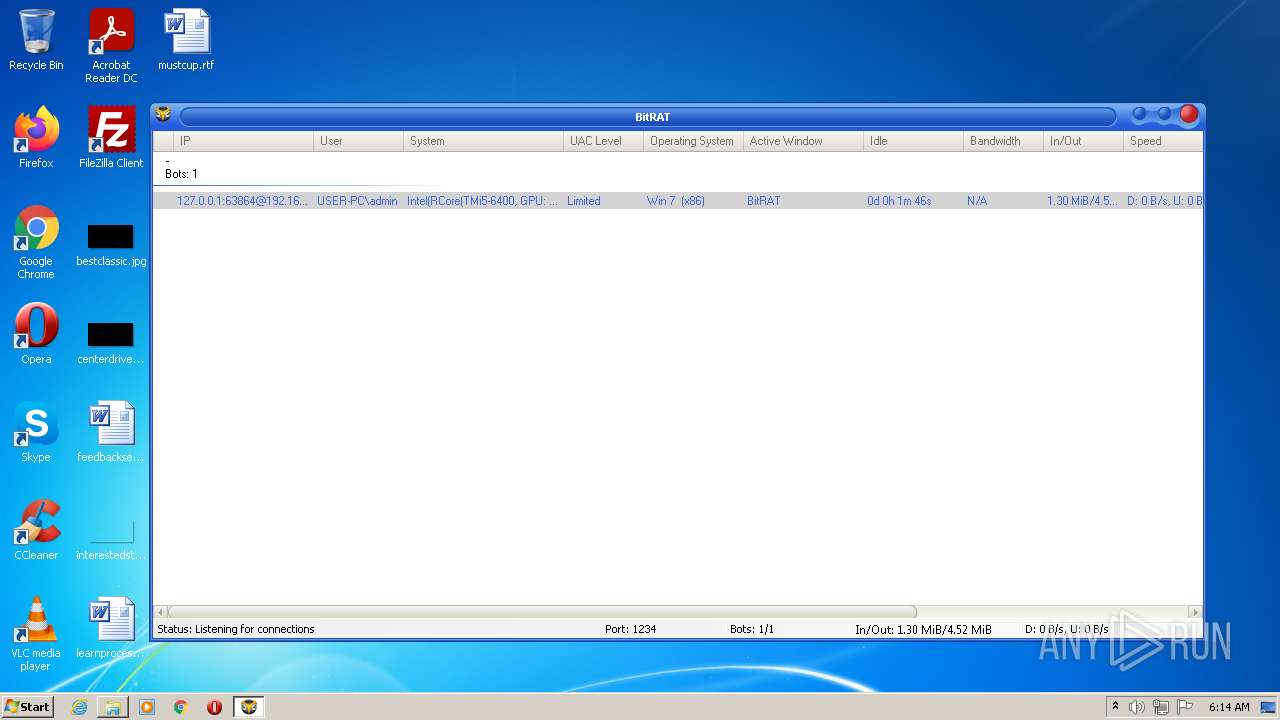The image size is (1280, 720).
Task: Open CCleaner desktop shortcut
Action: coord(36,530)
